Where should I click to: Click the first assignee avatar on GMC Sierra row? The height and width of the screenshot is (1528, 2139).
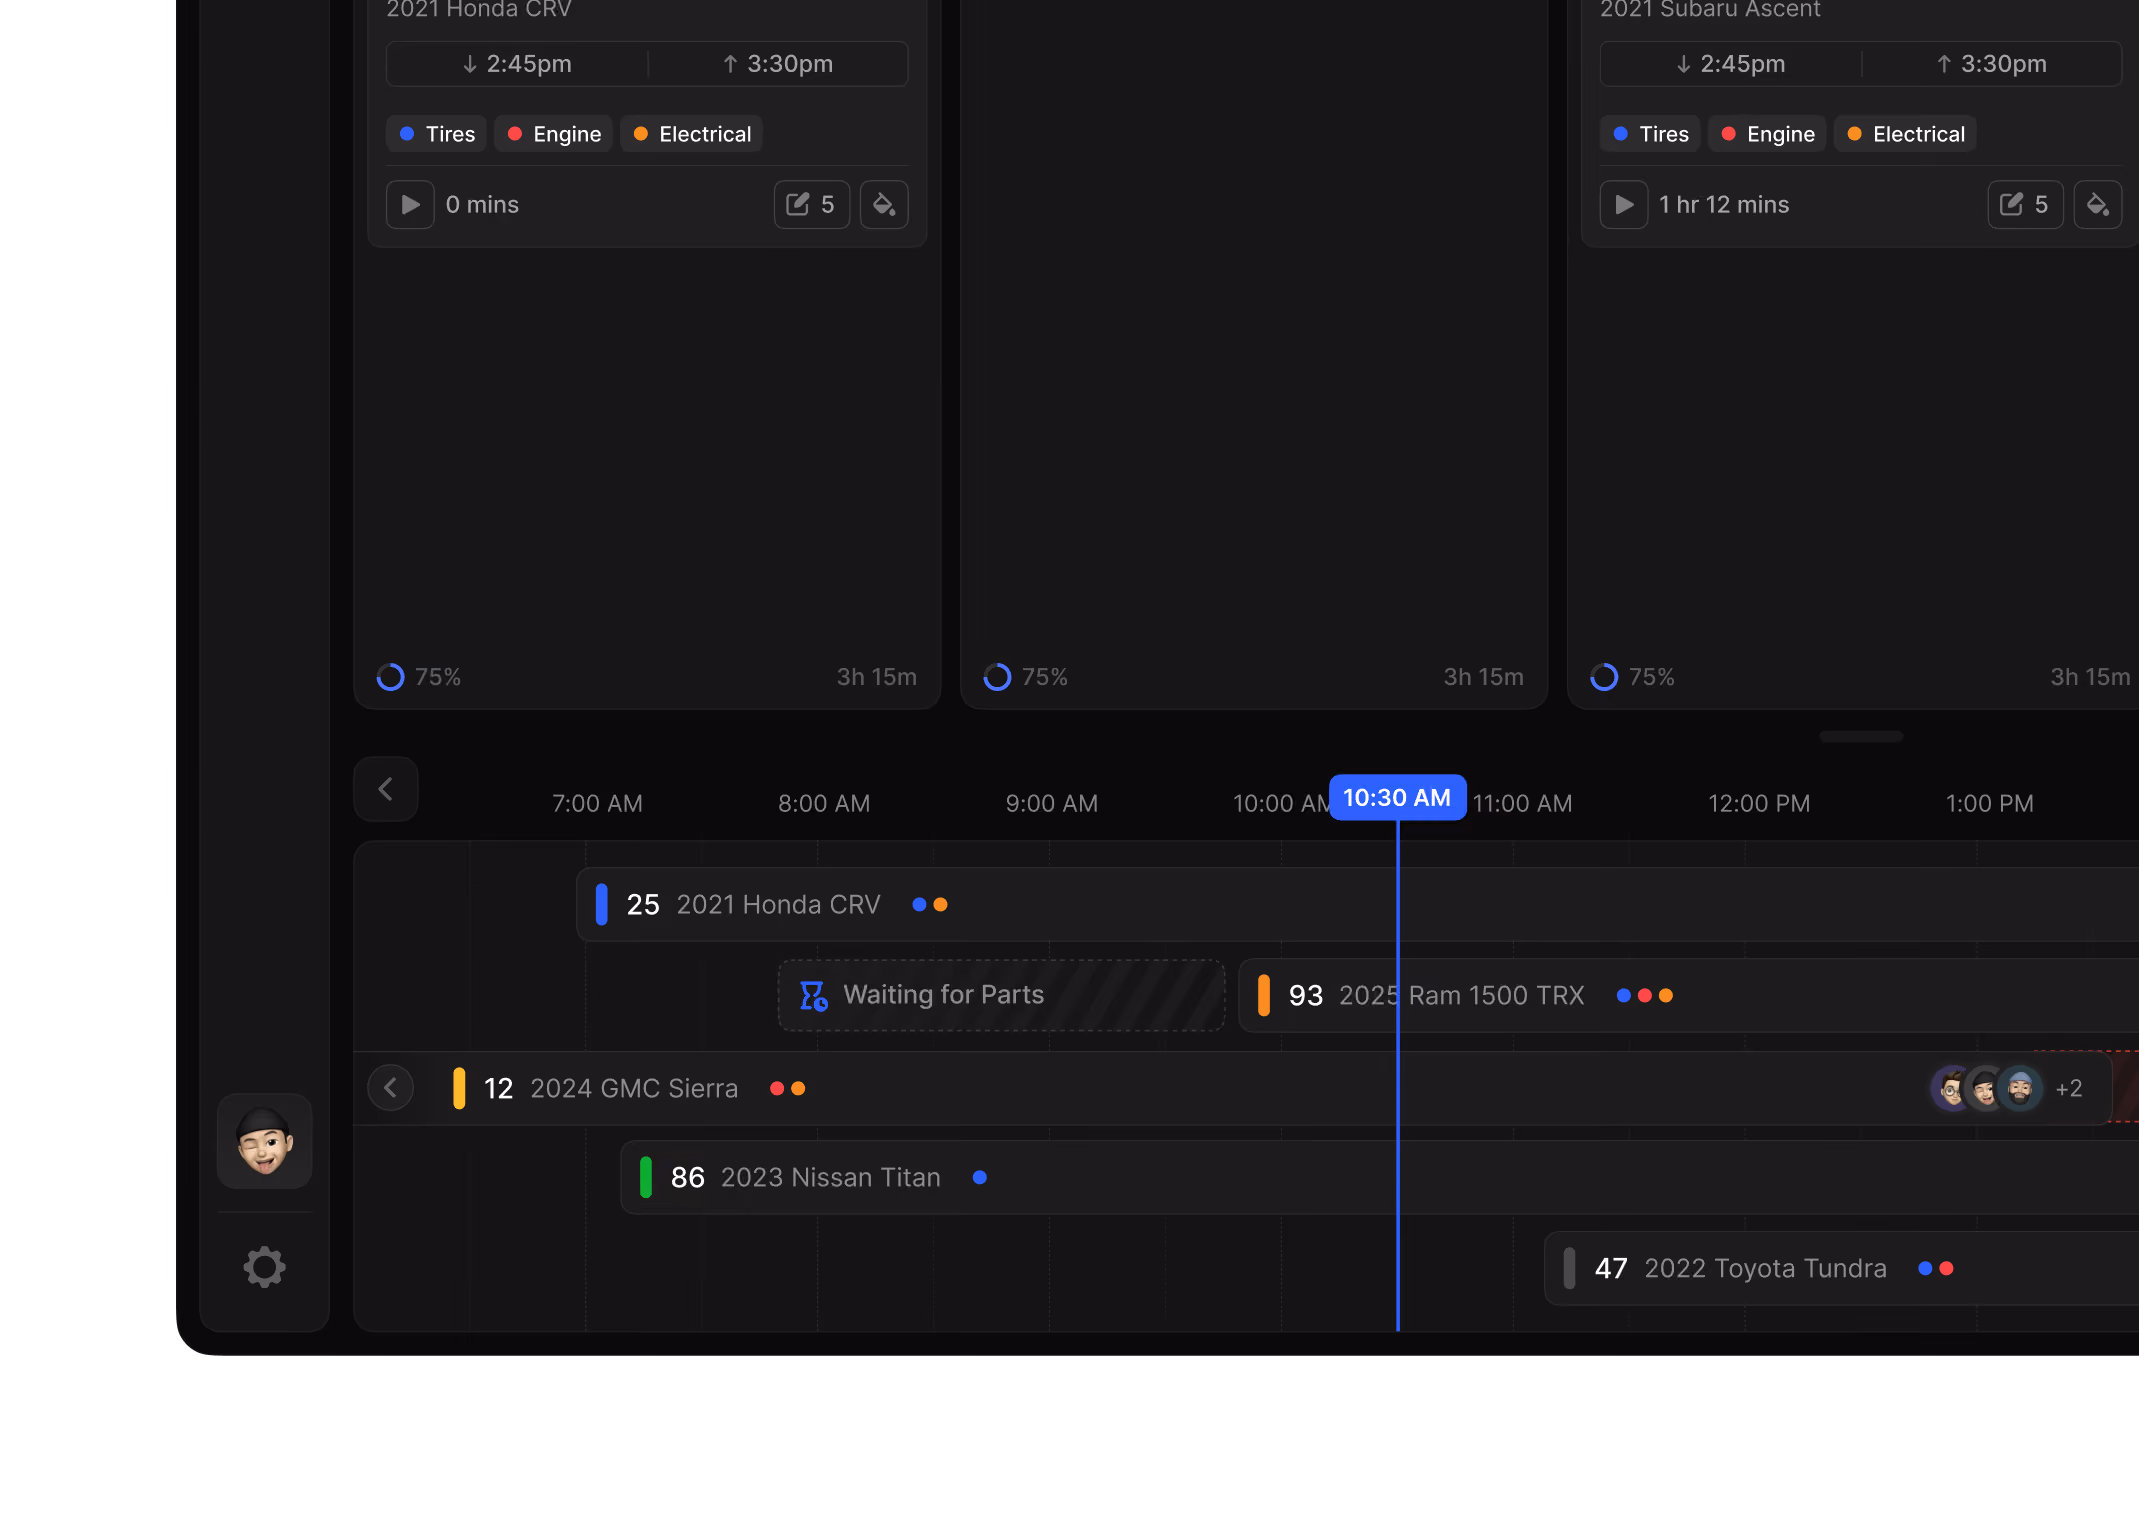[x=1951, y=1088]
